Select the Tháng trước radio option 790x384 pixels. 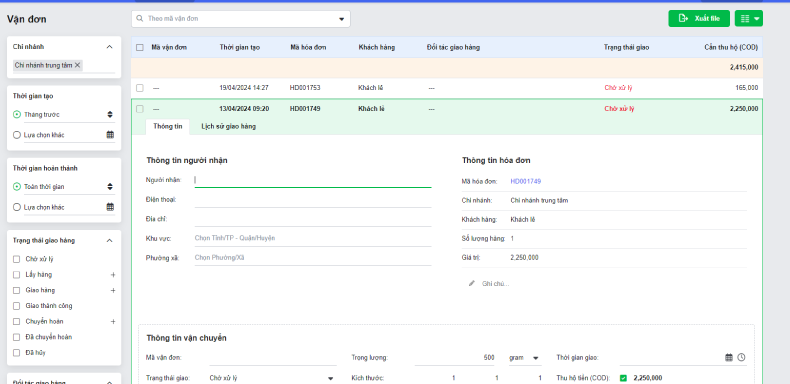tap(17, 114)
